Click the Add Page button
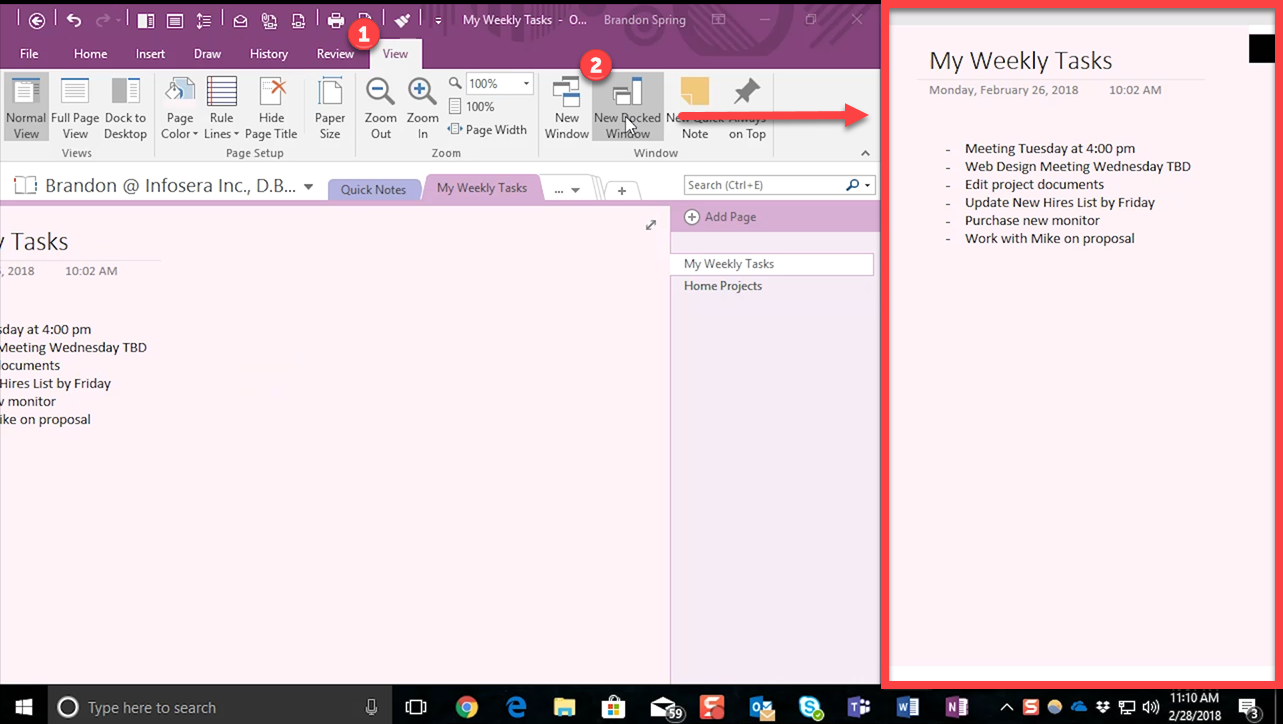 [x=720, y=217]
